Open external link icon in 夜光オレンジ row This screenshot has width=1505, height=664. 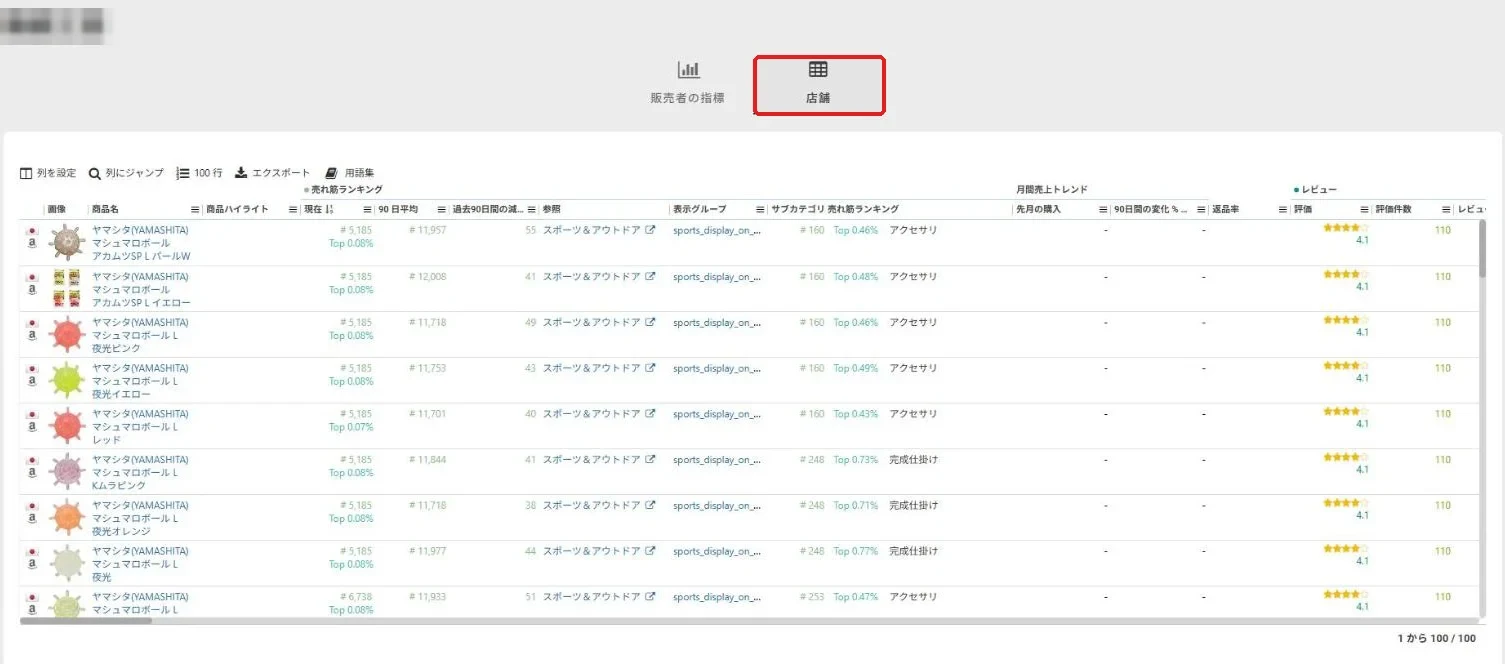pos(650,505)
